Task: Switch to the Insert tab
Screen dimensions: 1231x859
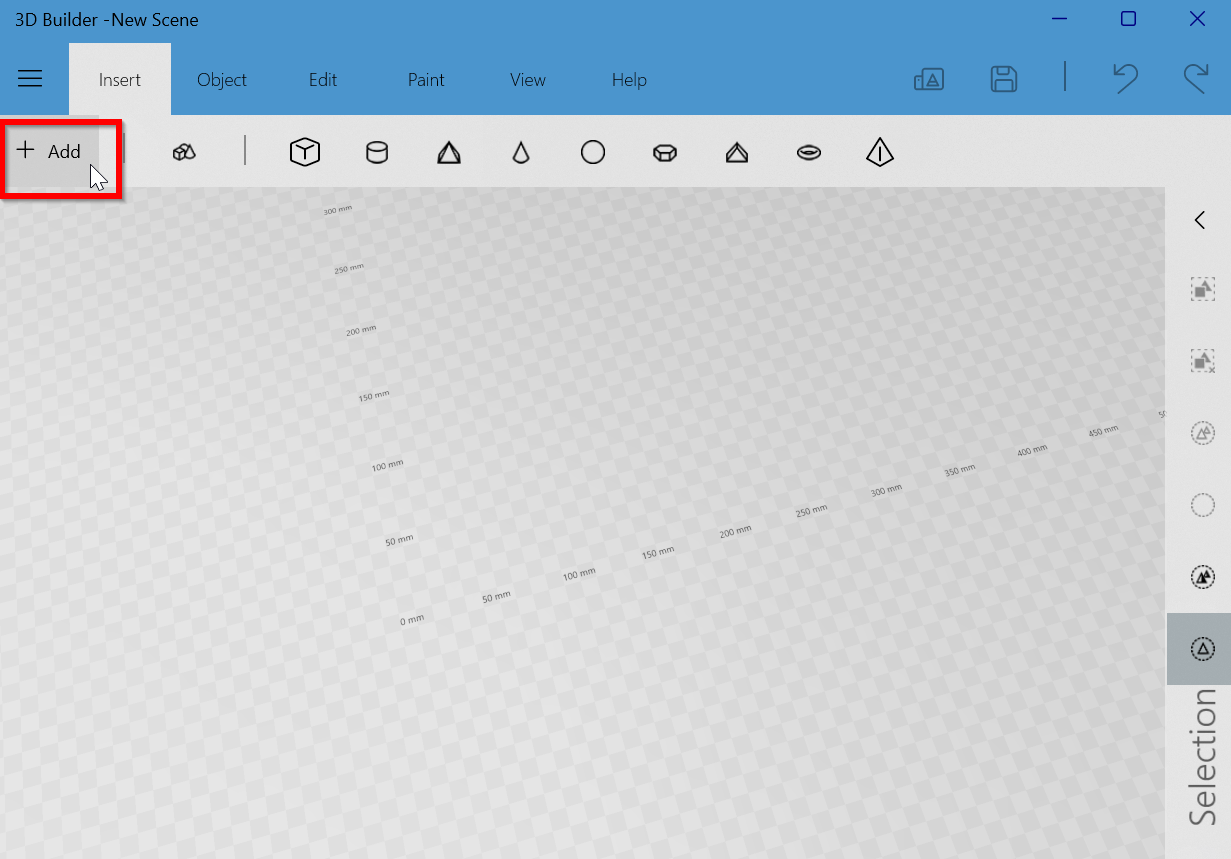Action: tap(120, 80)
